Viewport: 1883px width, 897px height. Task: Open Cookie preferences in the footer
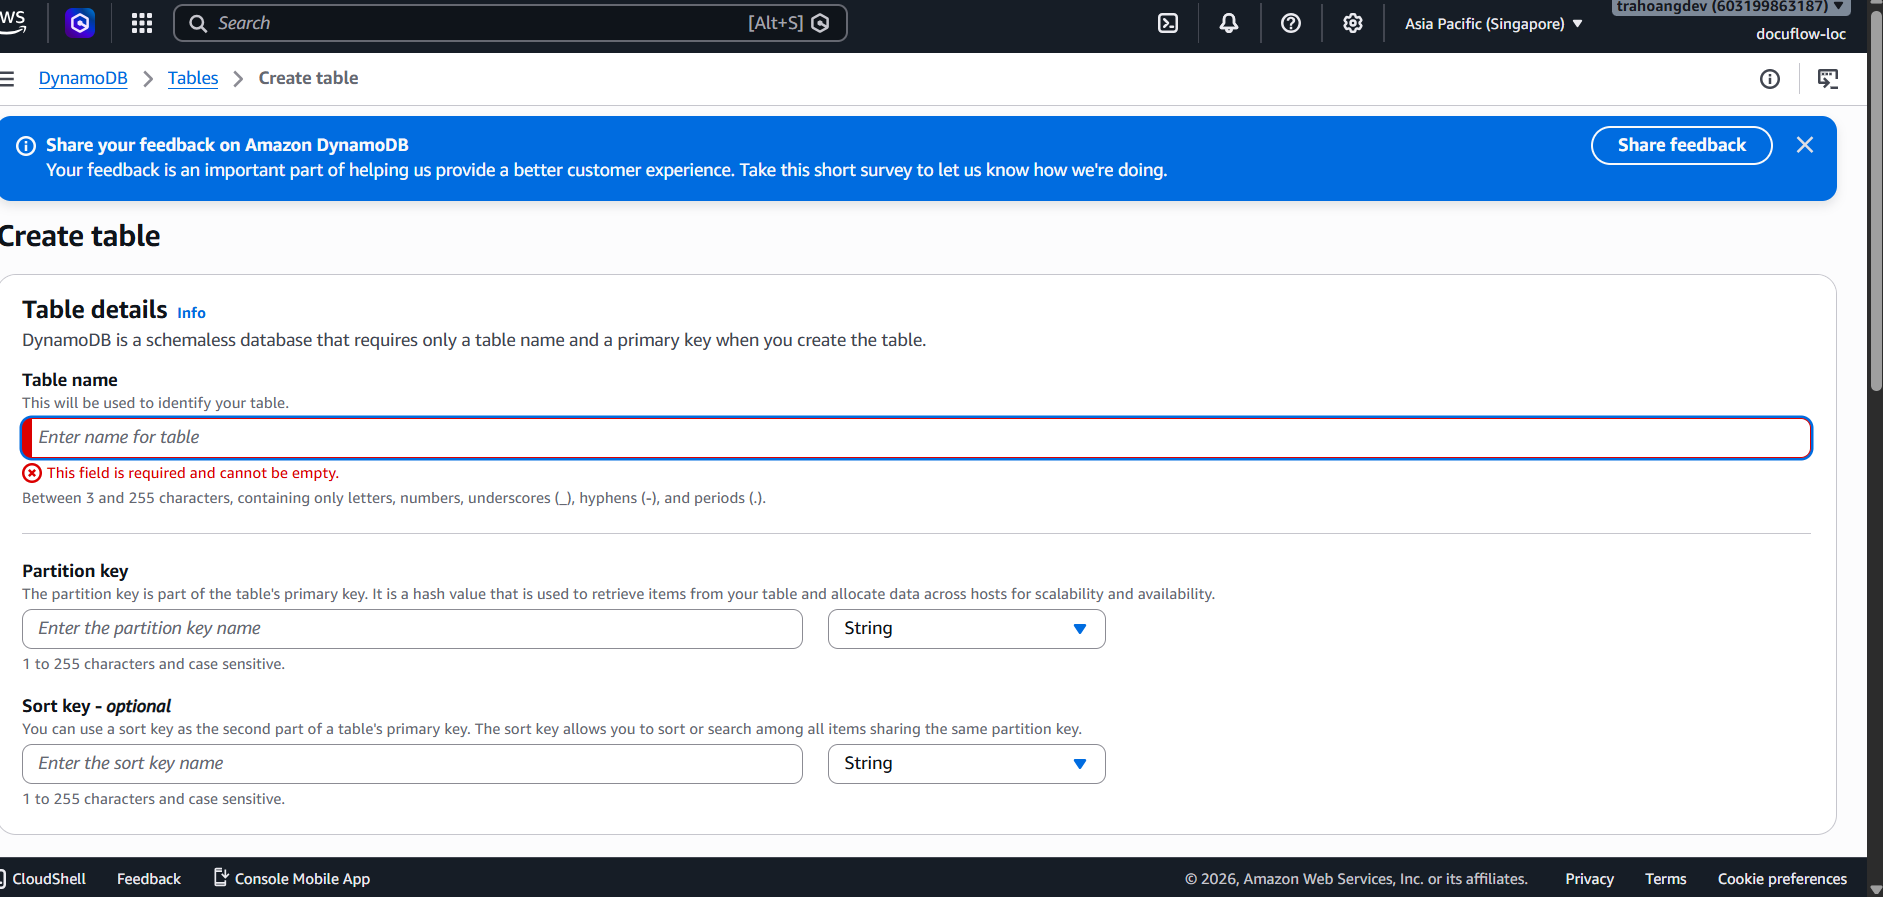[1782, 878]
